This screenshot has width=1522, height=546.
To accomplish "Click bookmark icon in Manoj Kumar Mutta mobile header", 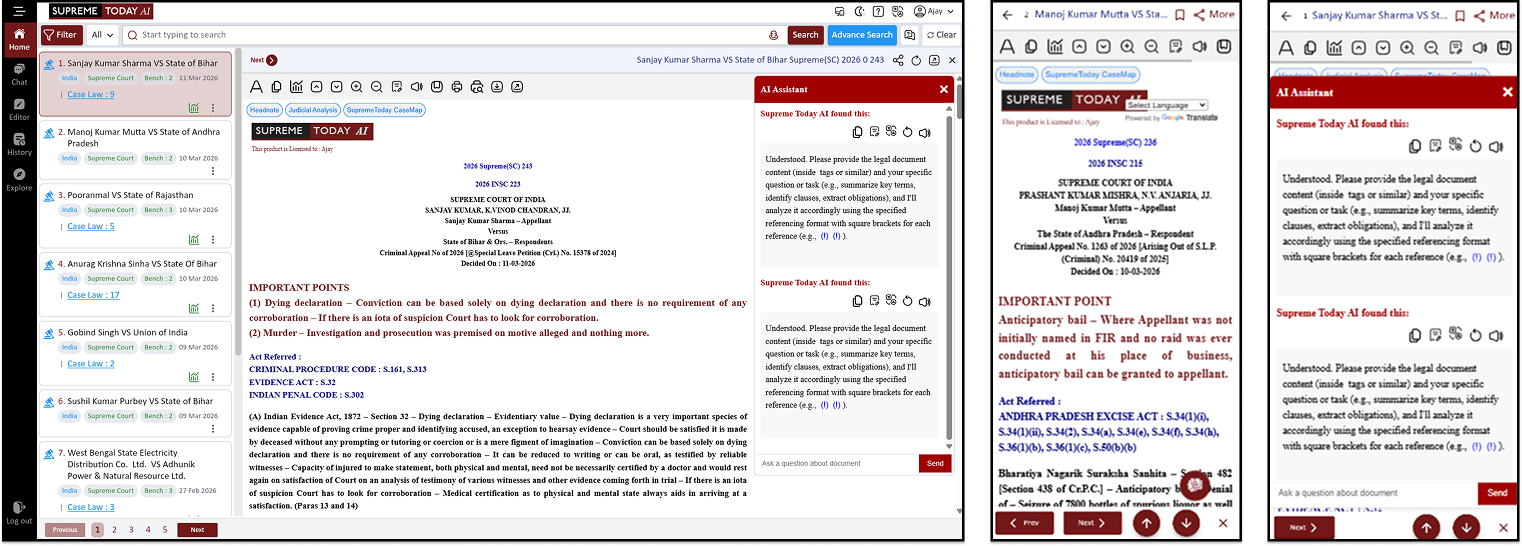I will [x=1180, y=15].
